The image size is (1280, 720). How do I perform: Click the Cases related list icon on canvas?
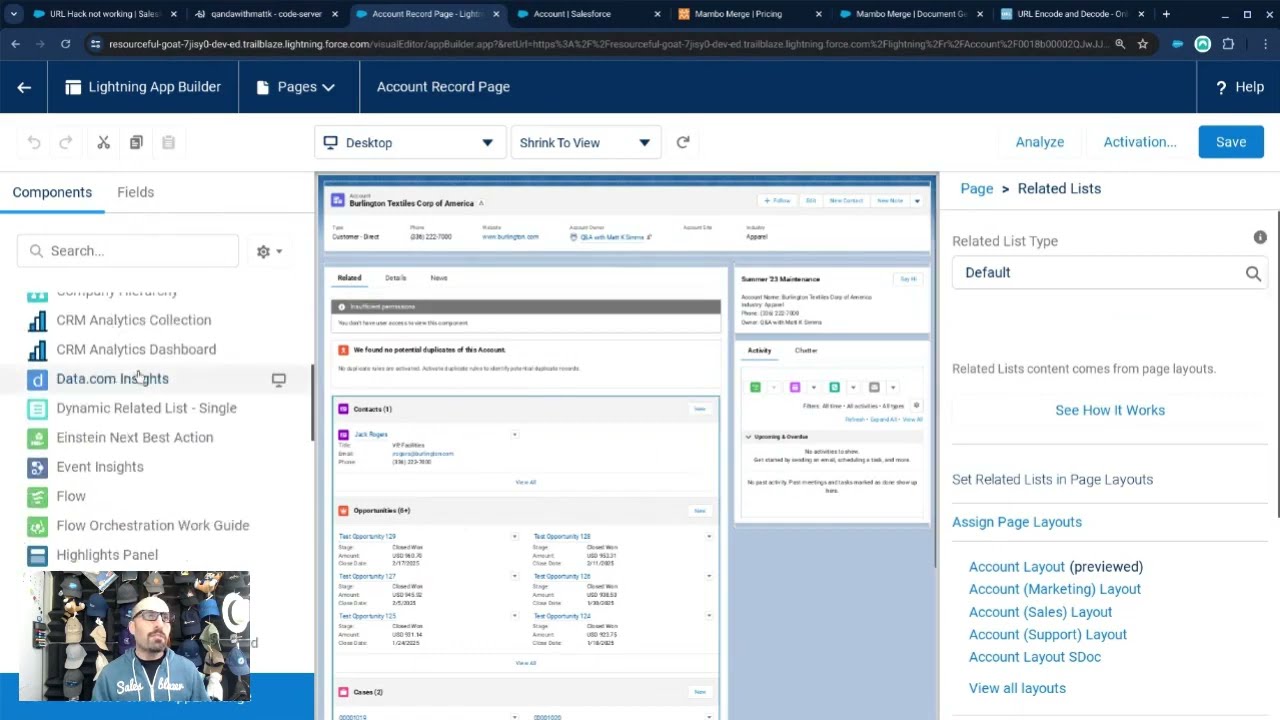pyautogui.click(x=343, y=692)
